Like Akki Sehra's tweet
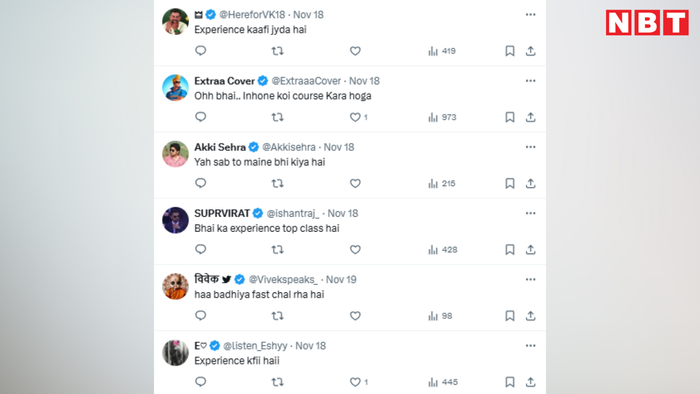 355,183
